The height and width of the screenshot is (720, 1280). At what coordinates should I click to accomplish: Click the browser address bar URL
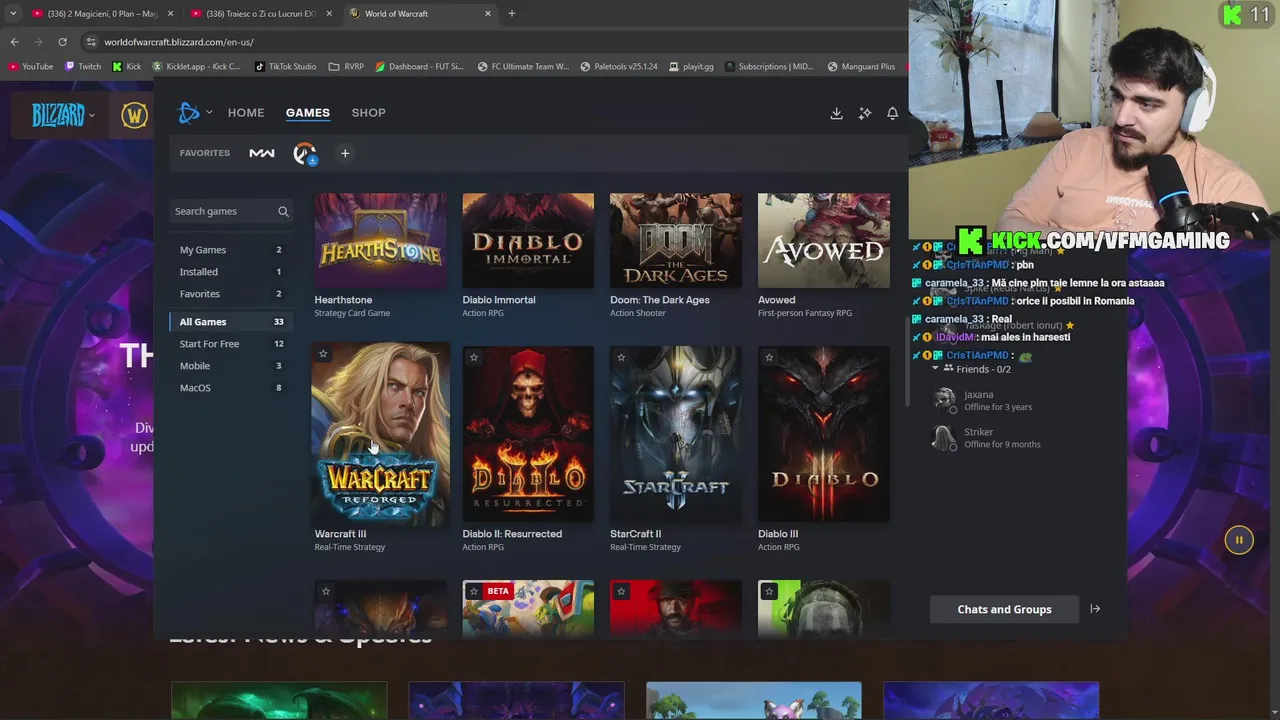pos(179,42)
